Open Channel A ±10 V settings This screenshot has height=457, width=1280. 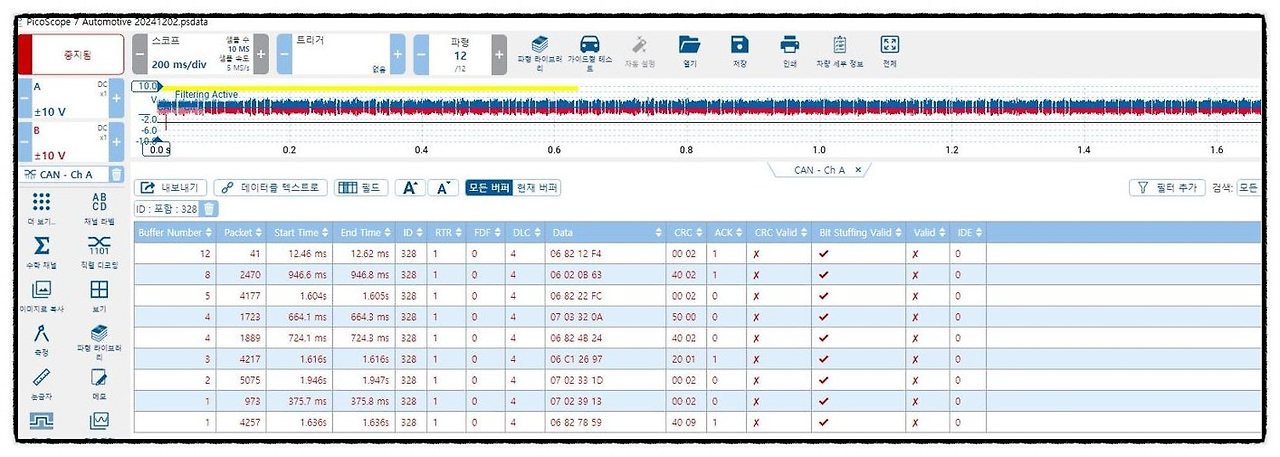click(70, 99)
